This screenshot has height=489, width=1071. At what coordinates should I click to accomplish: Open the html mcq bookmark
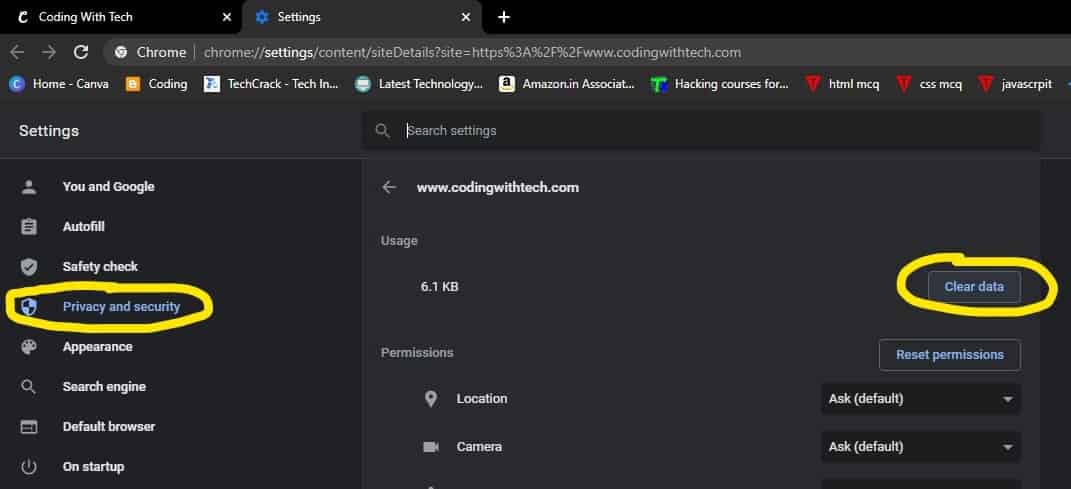[842, 84]
